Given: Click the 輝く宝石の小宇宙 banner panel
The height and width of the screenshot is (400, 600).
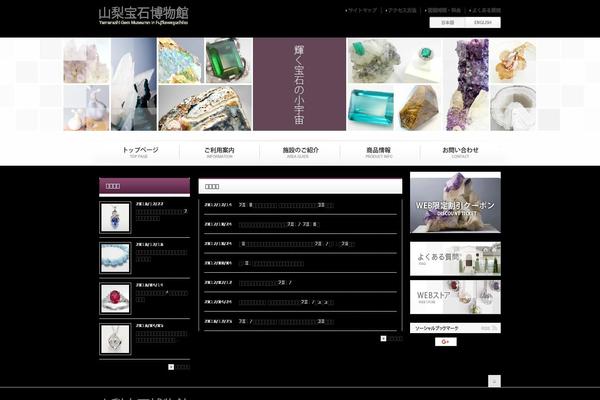Looking at the screenshot, I should click(x=300, y=84).
